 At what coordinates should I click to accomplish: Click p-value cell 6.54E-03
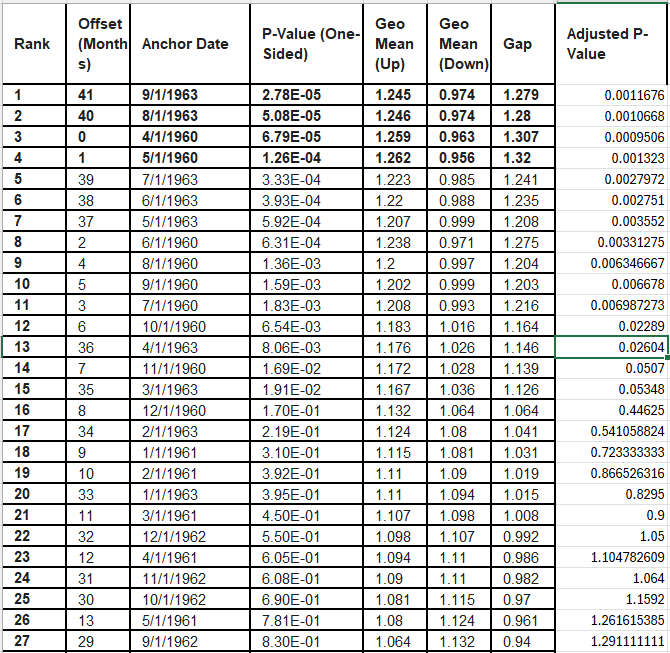[x=306, y=326]
